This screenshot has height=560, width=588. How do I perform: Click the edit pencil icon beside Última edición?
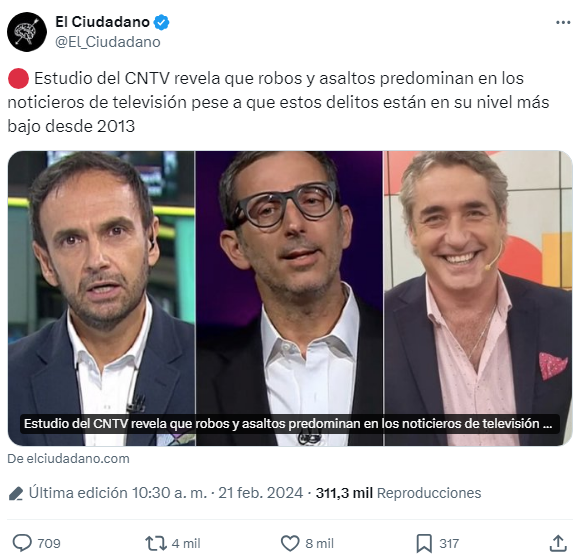click(16, 494)
